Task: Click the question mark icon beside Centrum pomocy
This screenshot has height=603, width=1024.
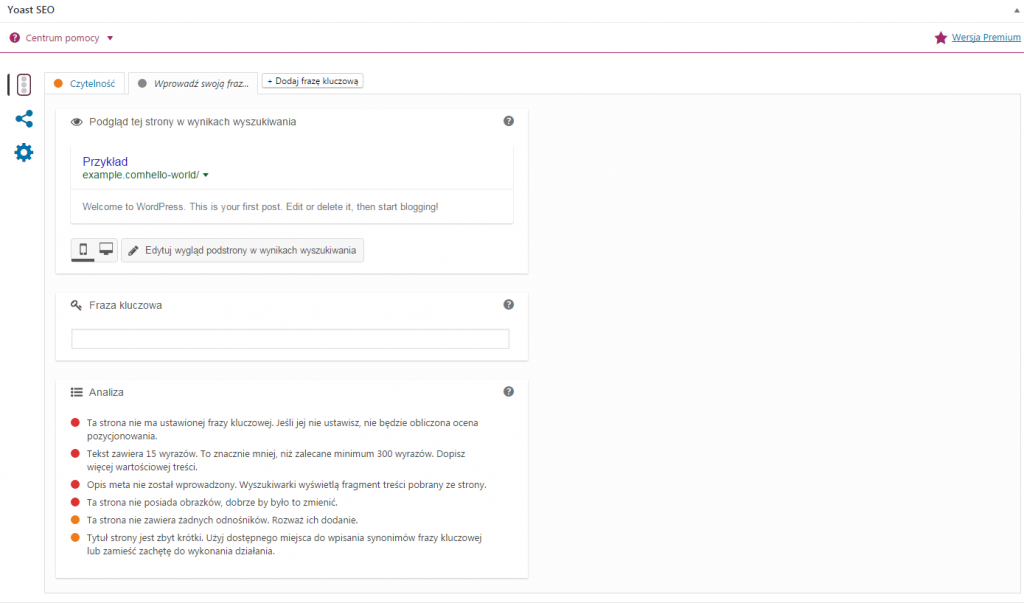Action: pyautogui.click(x=15, y=38)
